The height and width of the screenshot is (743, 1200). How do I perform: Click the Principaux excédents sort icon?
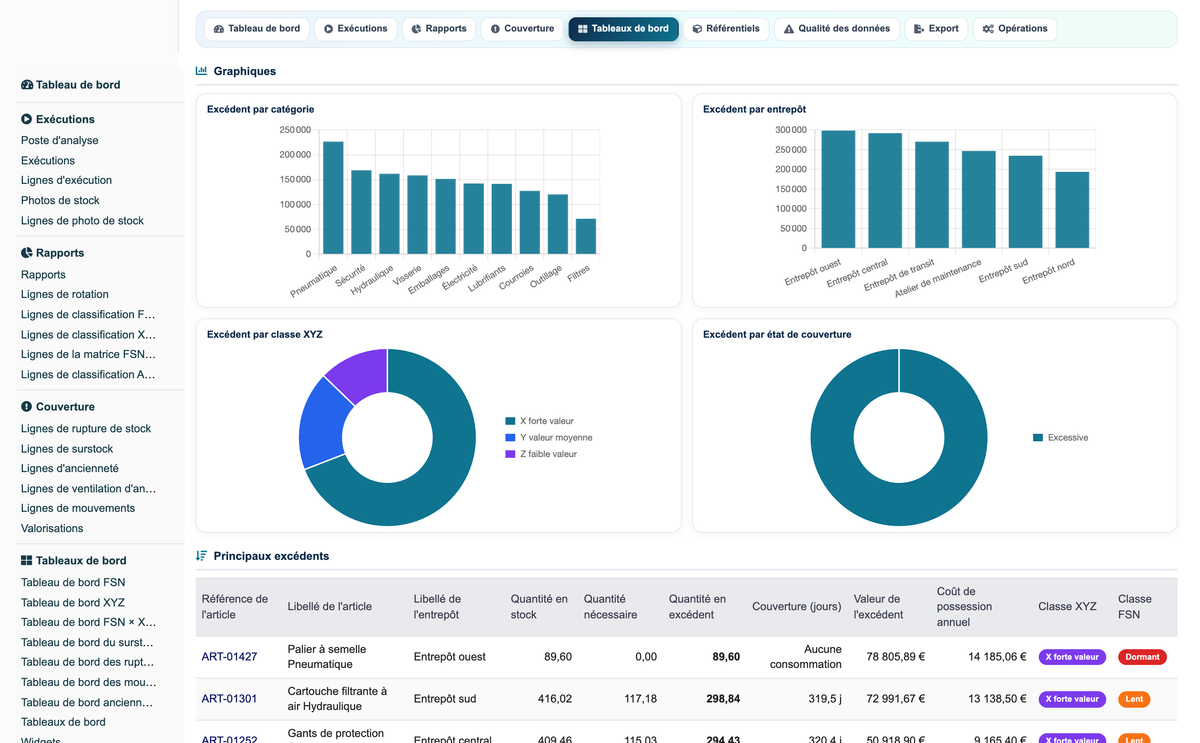[x=202, y=556]
